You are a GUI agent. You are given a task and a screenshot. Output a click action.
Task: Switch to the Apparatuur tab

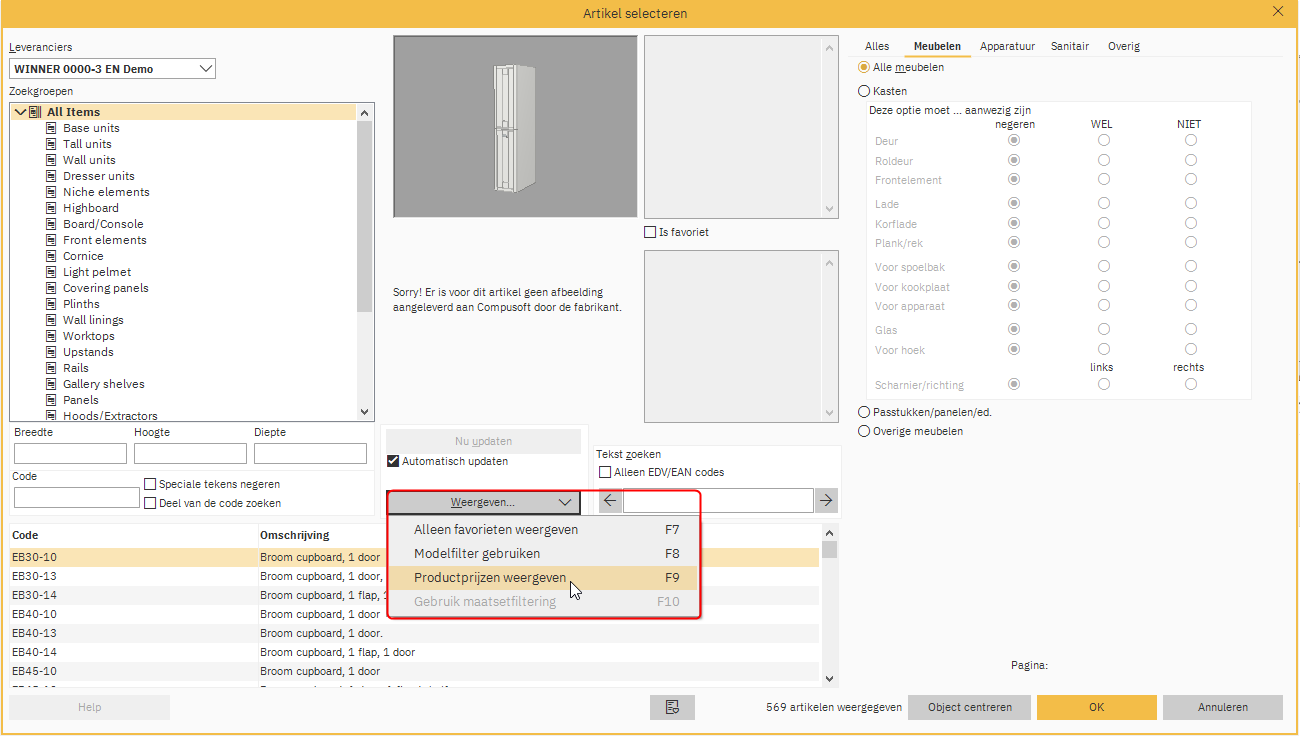(x=1007, y=46)
